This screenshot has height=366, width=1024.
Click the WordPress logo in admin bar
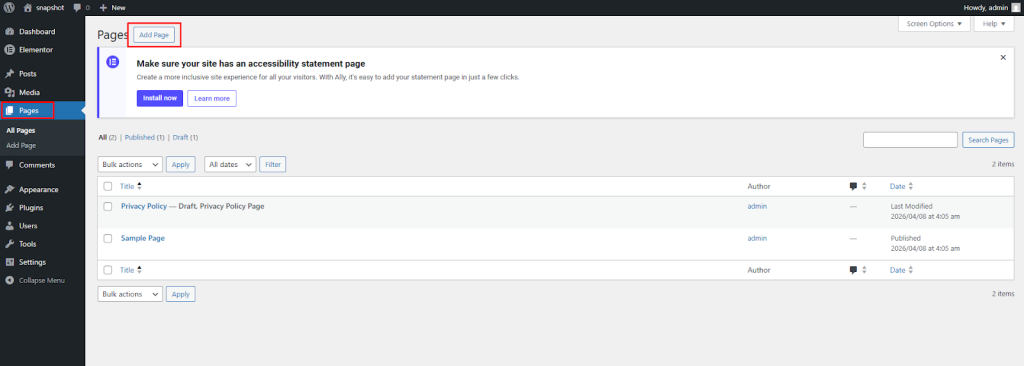click(x=9, y=7)
